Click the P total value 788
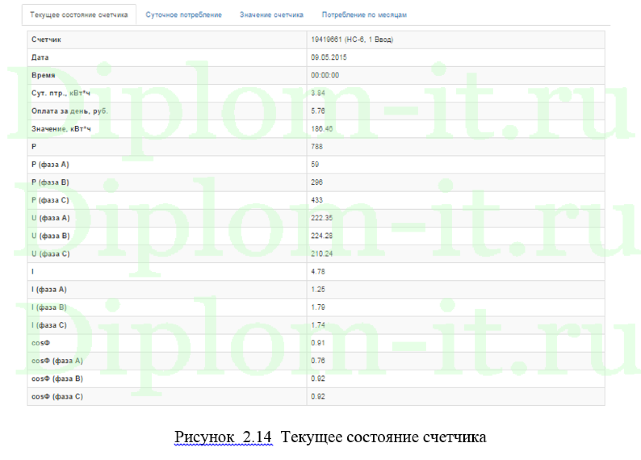The image size is (641, 460). (x=317, y=146)
